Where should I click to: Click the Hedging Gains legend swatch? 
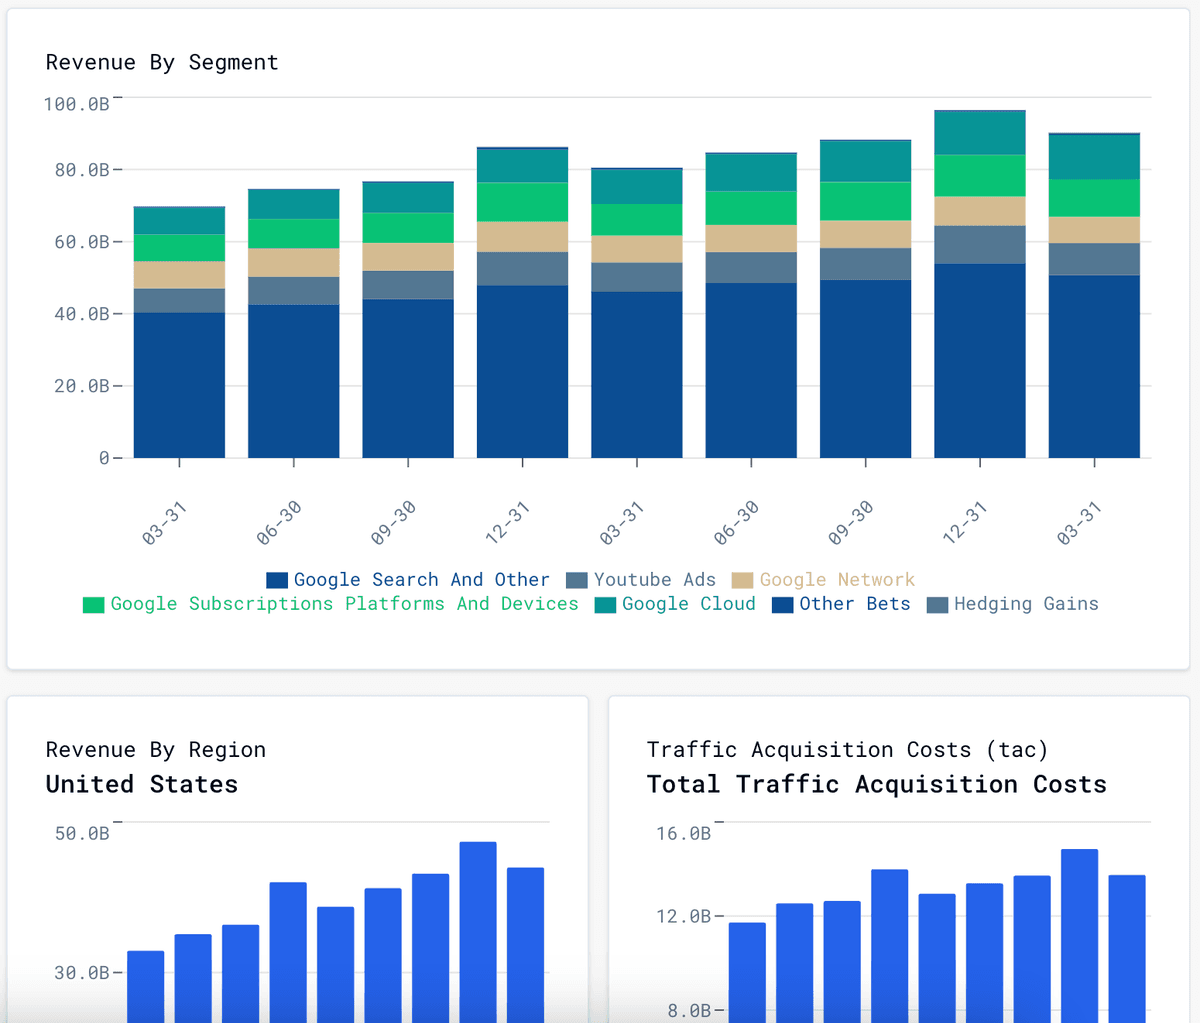[x=937, y=604]
